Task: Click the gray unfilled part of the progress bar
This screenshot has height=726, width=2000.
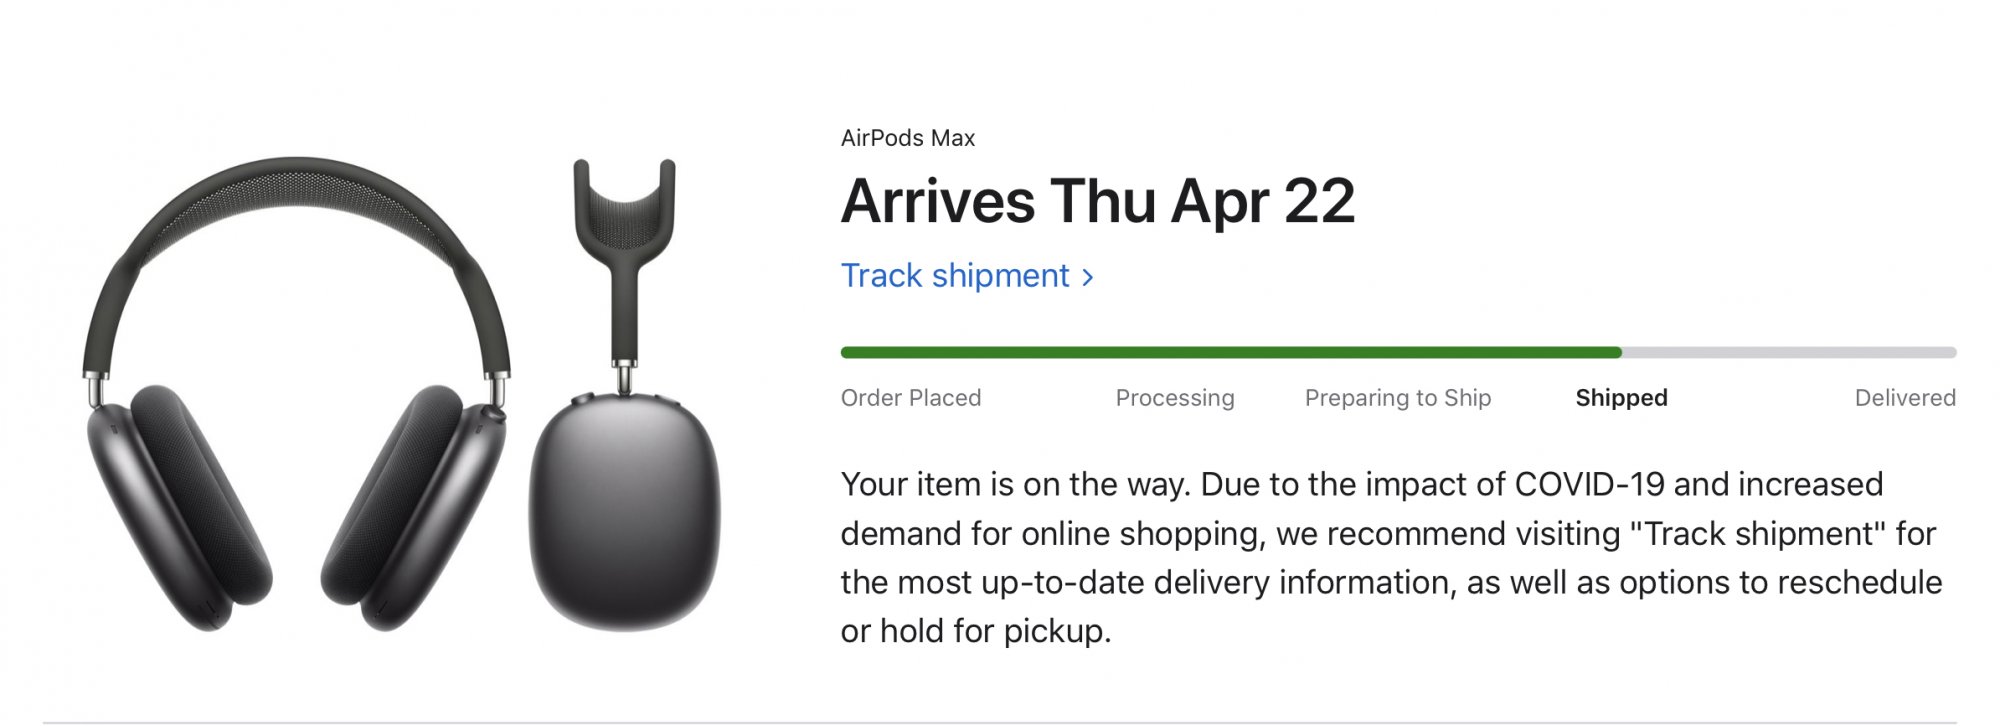Action: click(x=1788, y=352)
